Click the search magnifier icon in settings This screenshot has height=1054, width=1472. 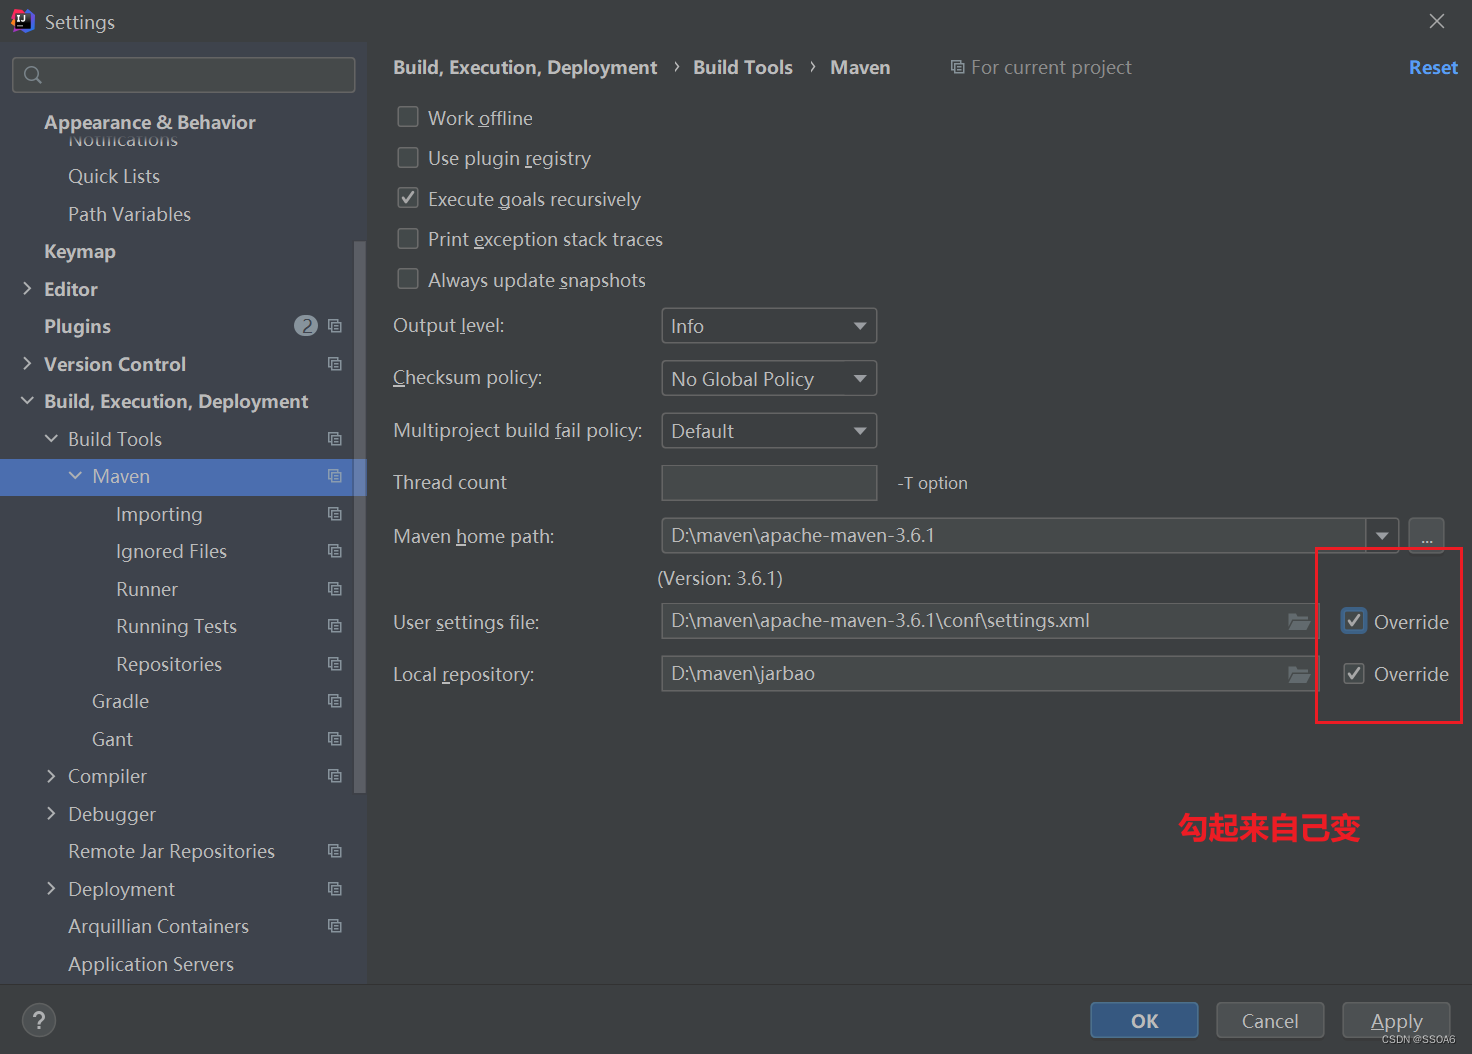point(33,75)
